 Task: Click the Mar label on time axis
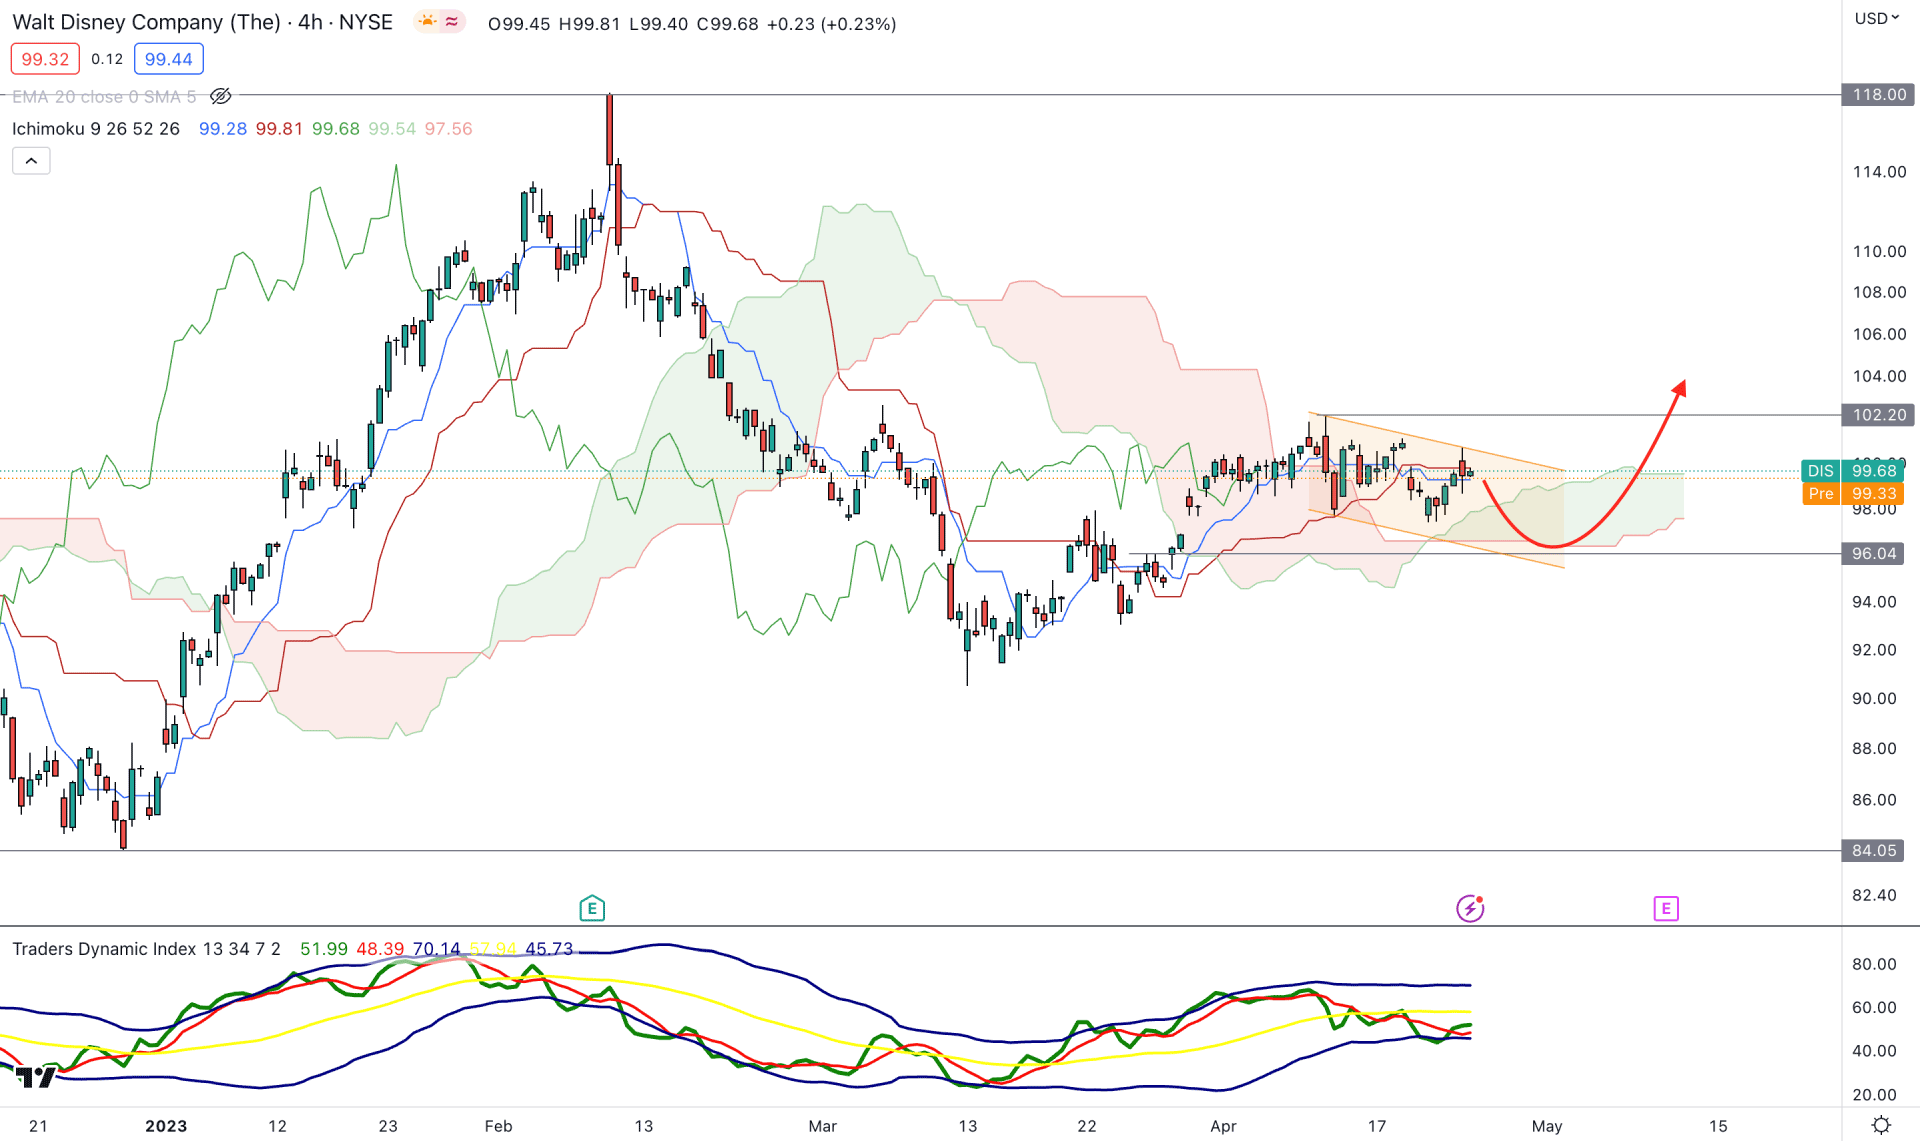click(822, 1126)
